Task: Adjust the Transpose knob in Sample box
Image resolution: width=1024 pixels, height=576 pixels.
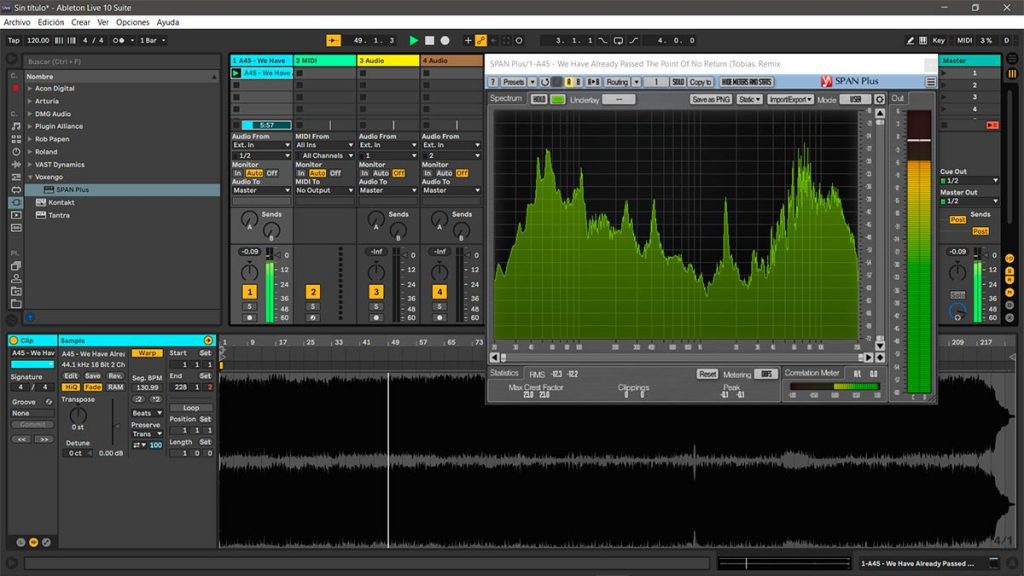Action: tap(78, 415)
